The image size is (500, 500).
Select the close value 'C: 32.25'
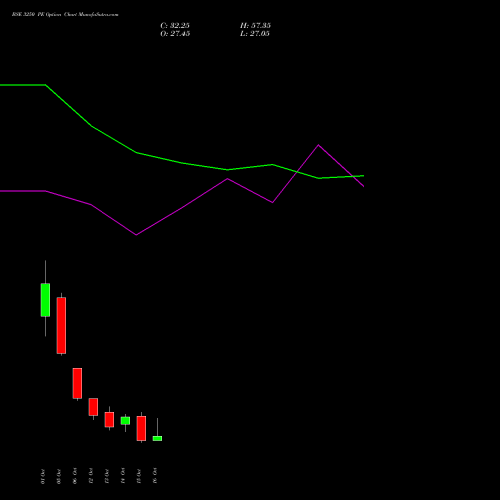pos(175,26)
